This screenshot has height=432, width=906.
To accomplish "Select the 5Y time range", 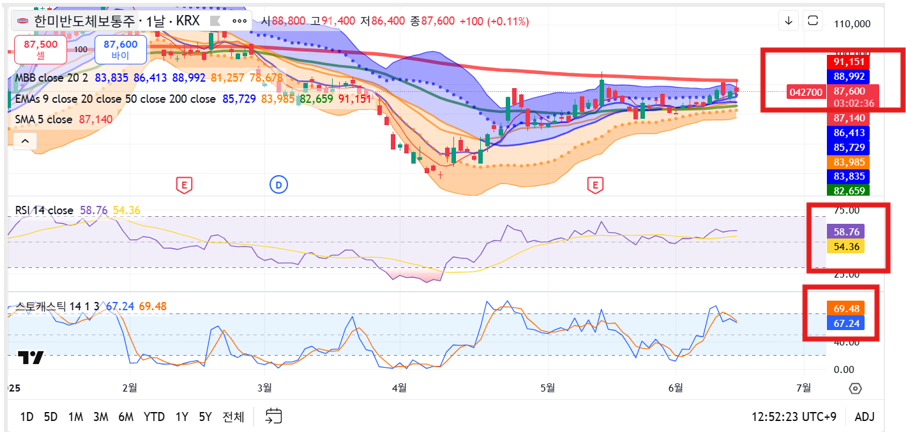I will 205,416.
